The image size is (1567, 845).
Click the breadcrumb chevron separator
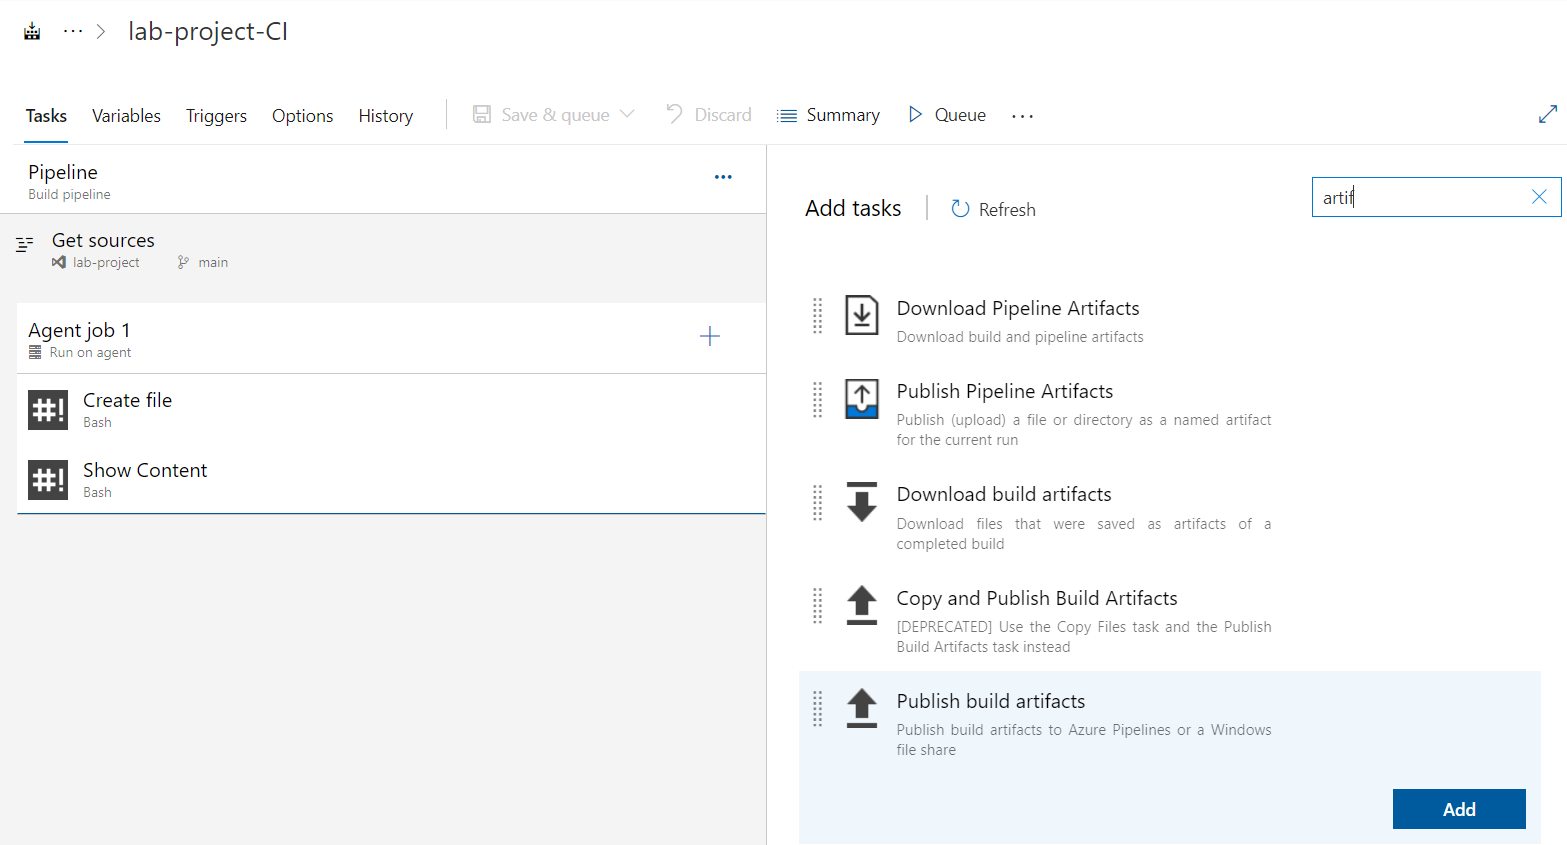pyautogui.click(x=101, y=31)
